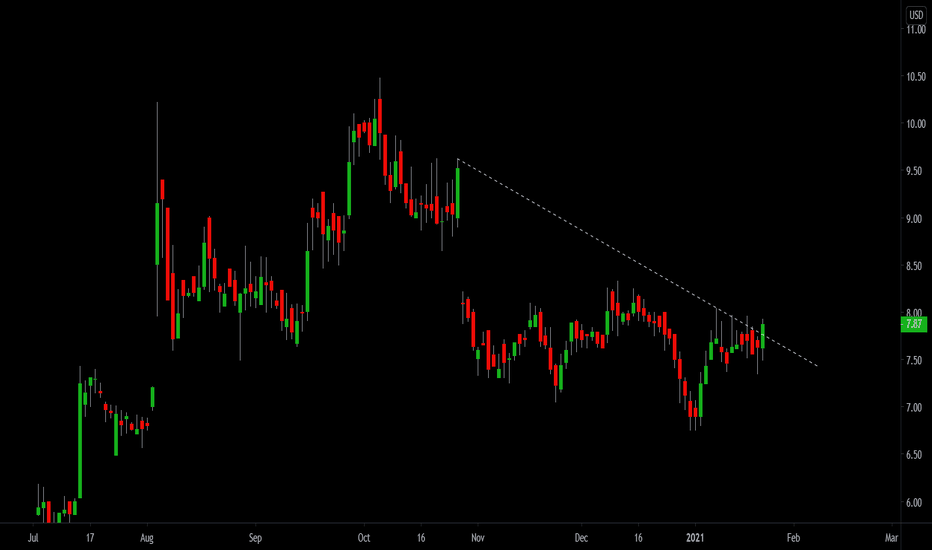Click the Jul label on time axis
Screen dimensions: 932x550
click(x=33, y=538)
